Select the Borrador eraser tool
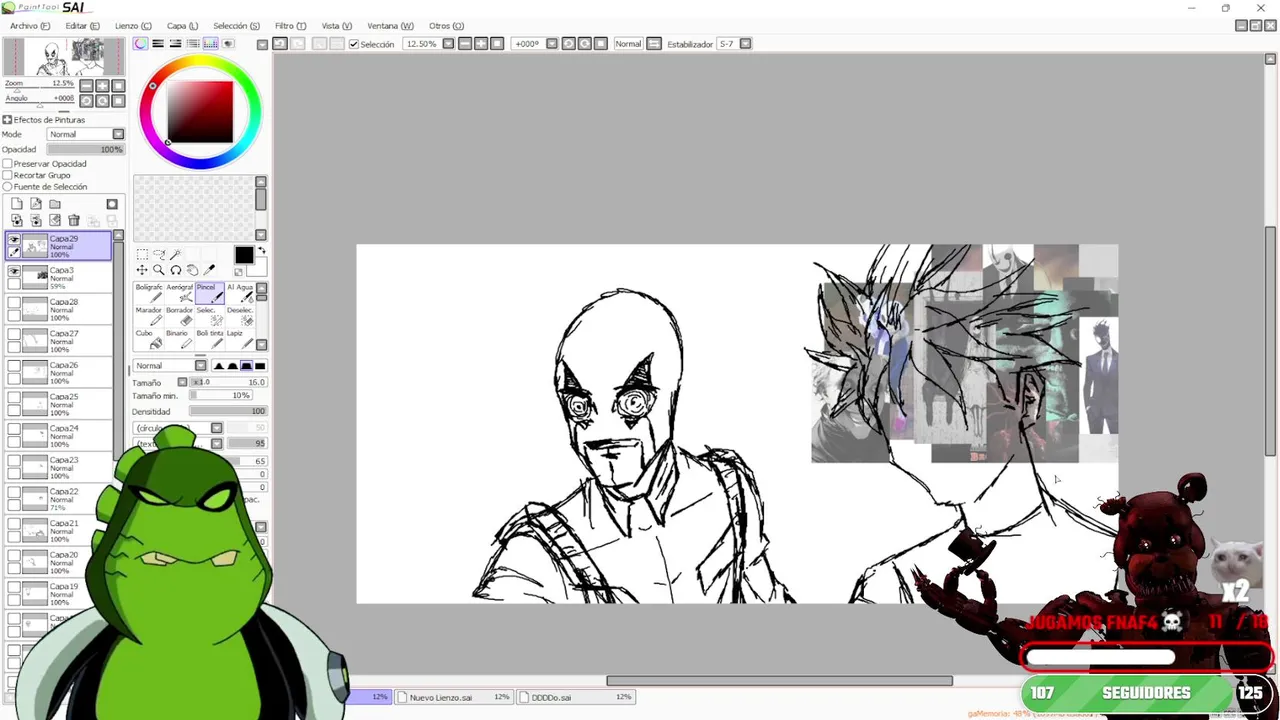 tap(179, 316)
